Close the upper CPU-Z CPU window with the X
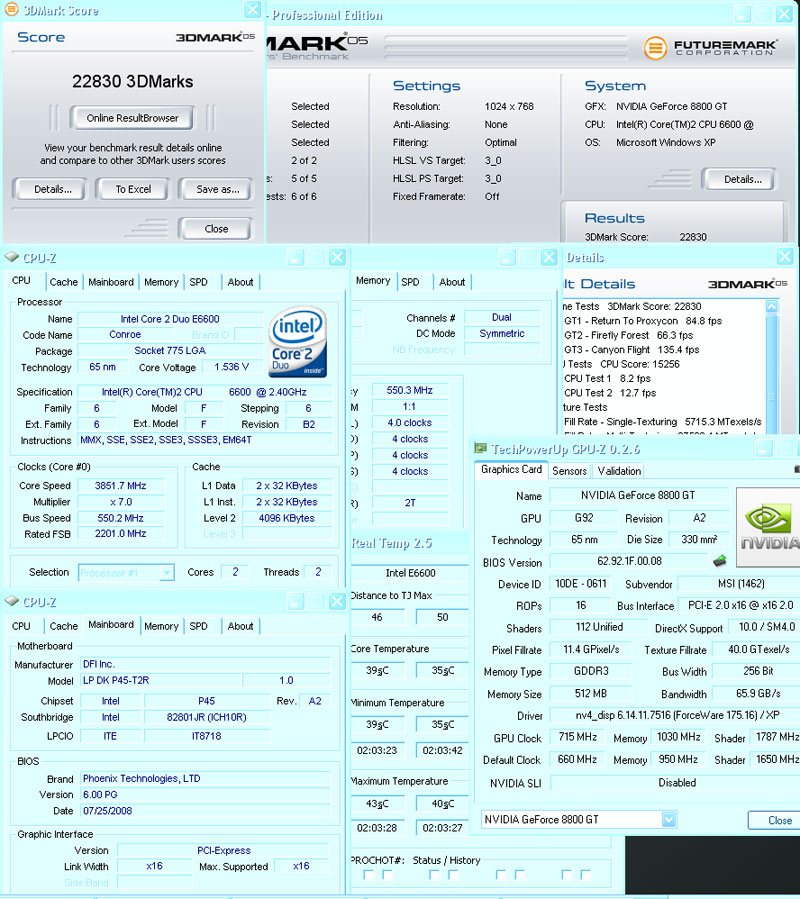 pos(337,257)
